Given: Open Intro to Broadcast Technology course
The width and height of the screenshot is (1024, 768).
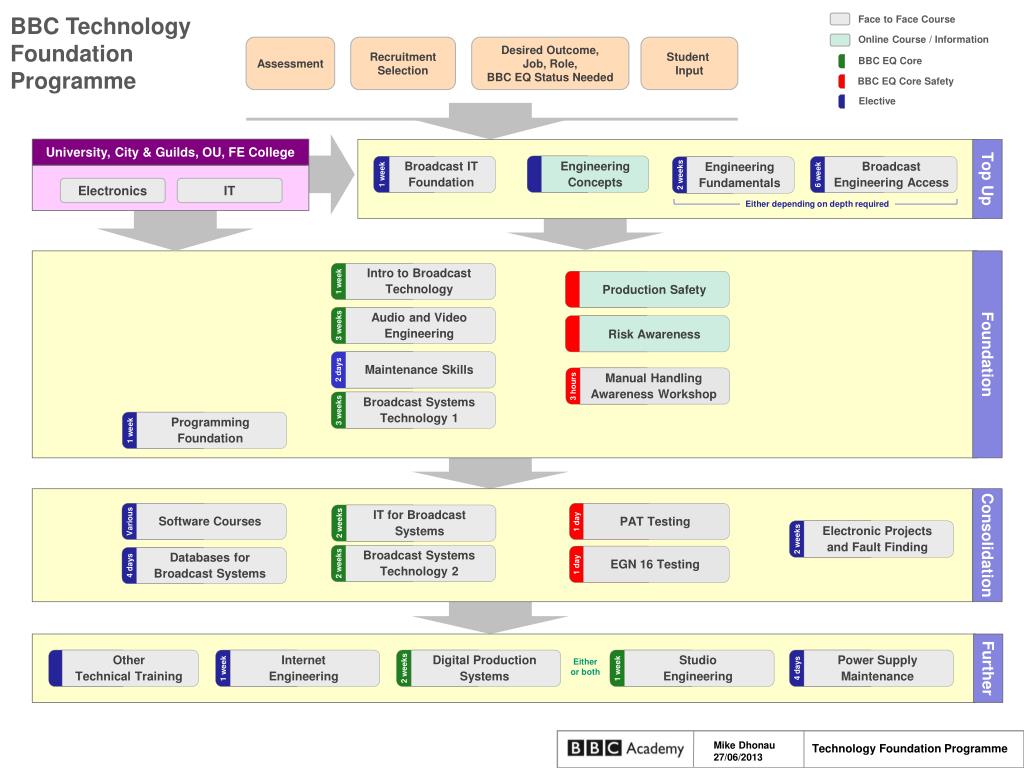Looking at the screenshot, I should point(413,281).
